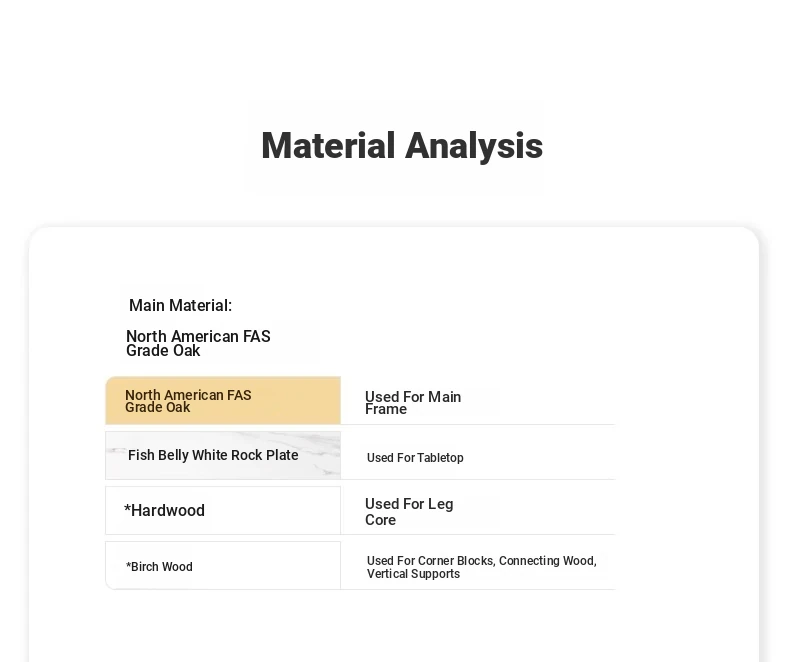Click the asterisk before "Birch Wood"
Screen dimensions: 790x662
pos(128,567)
